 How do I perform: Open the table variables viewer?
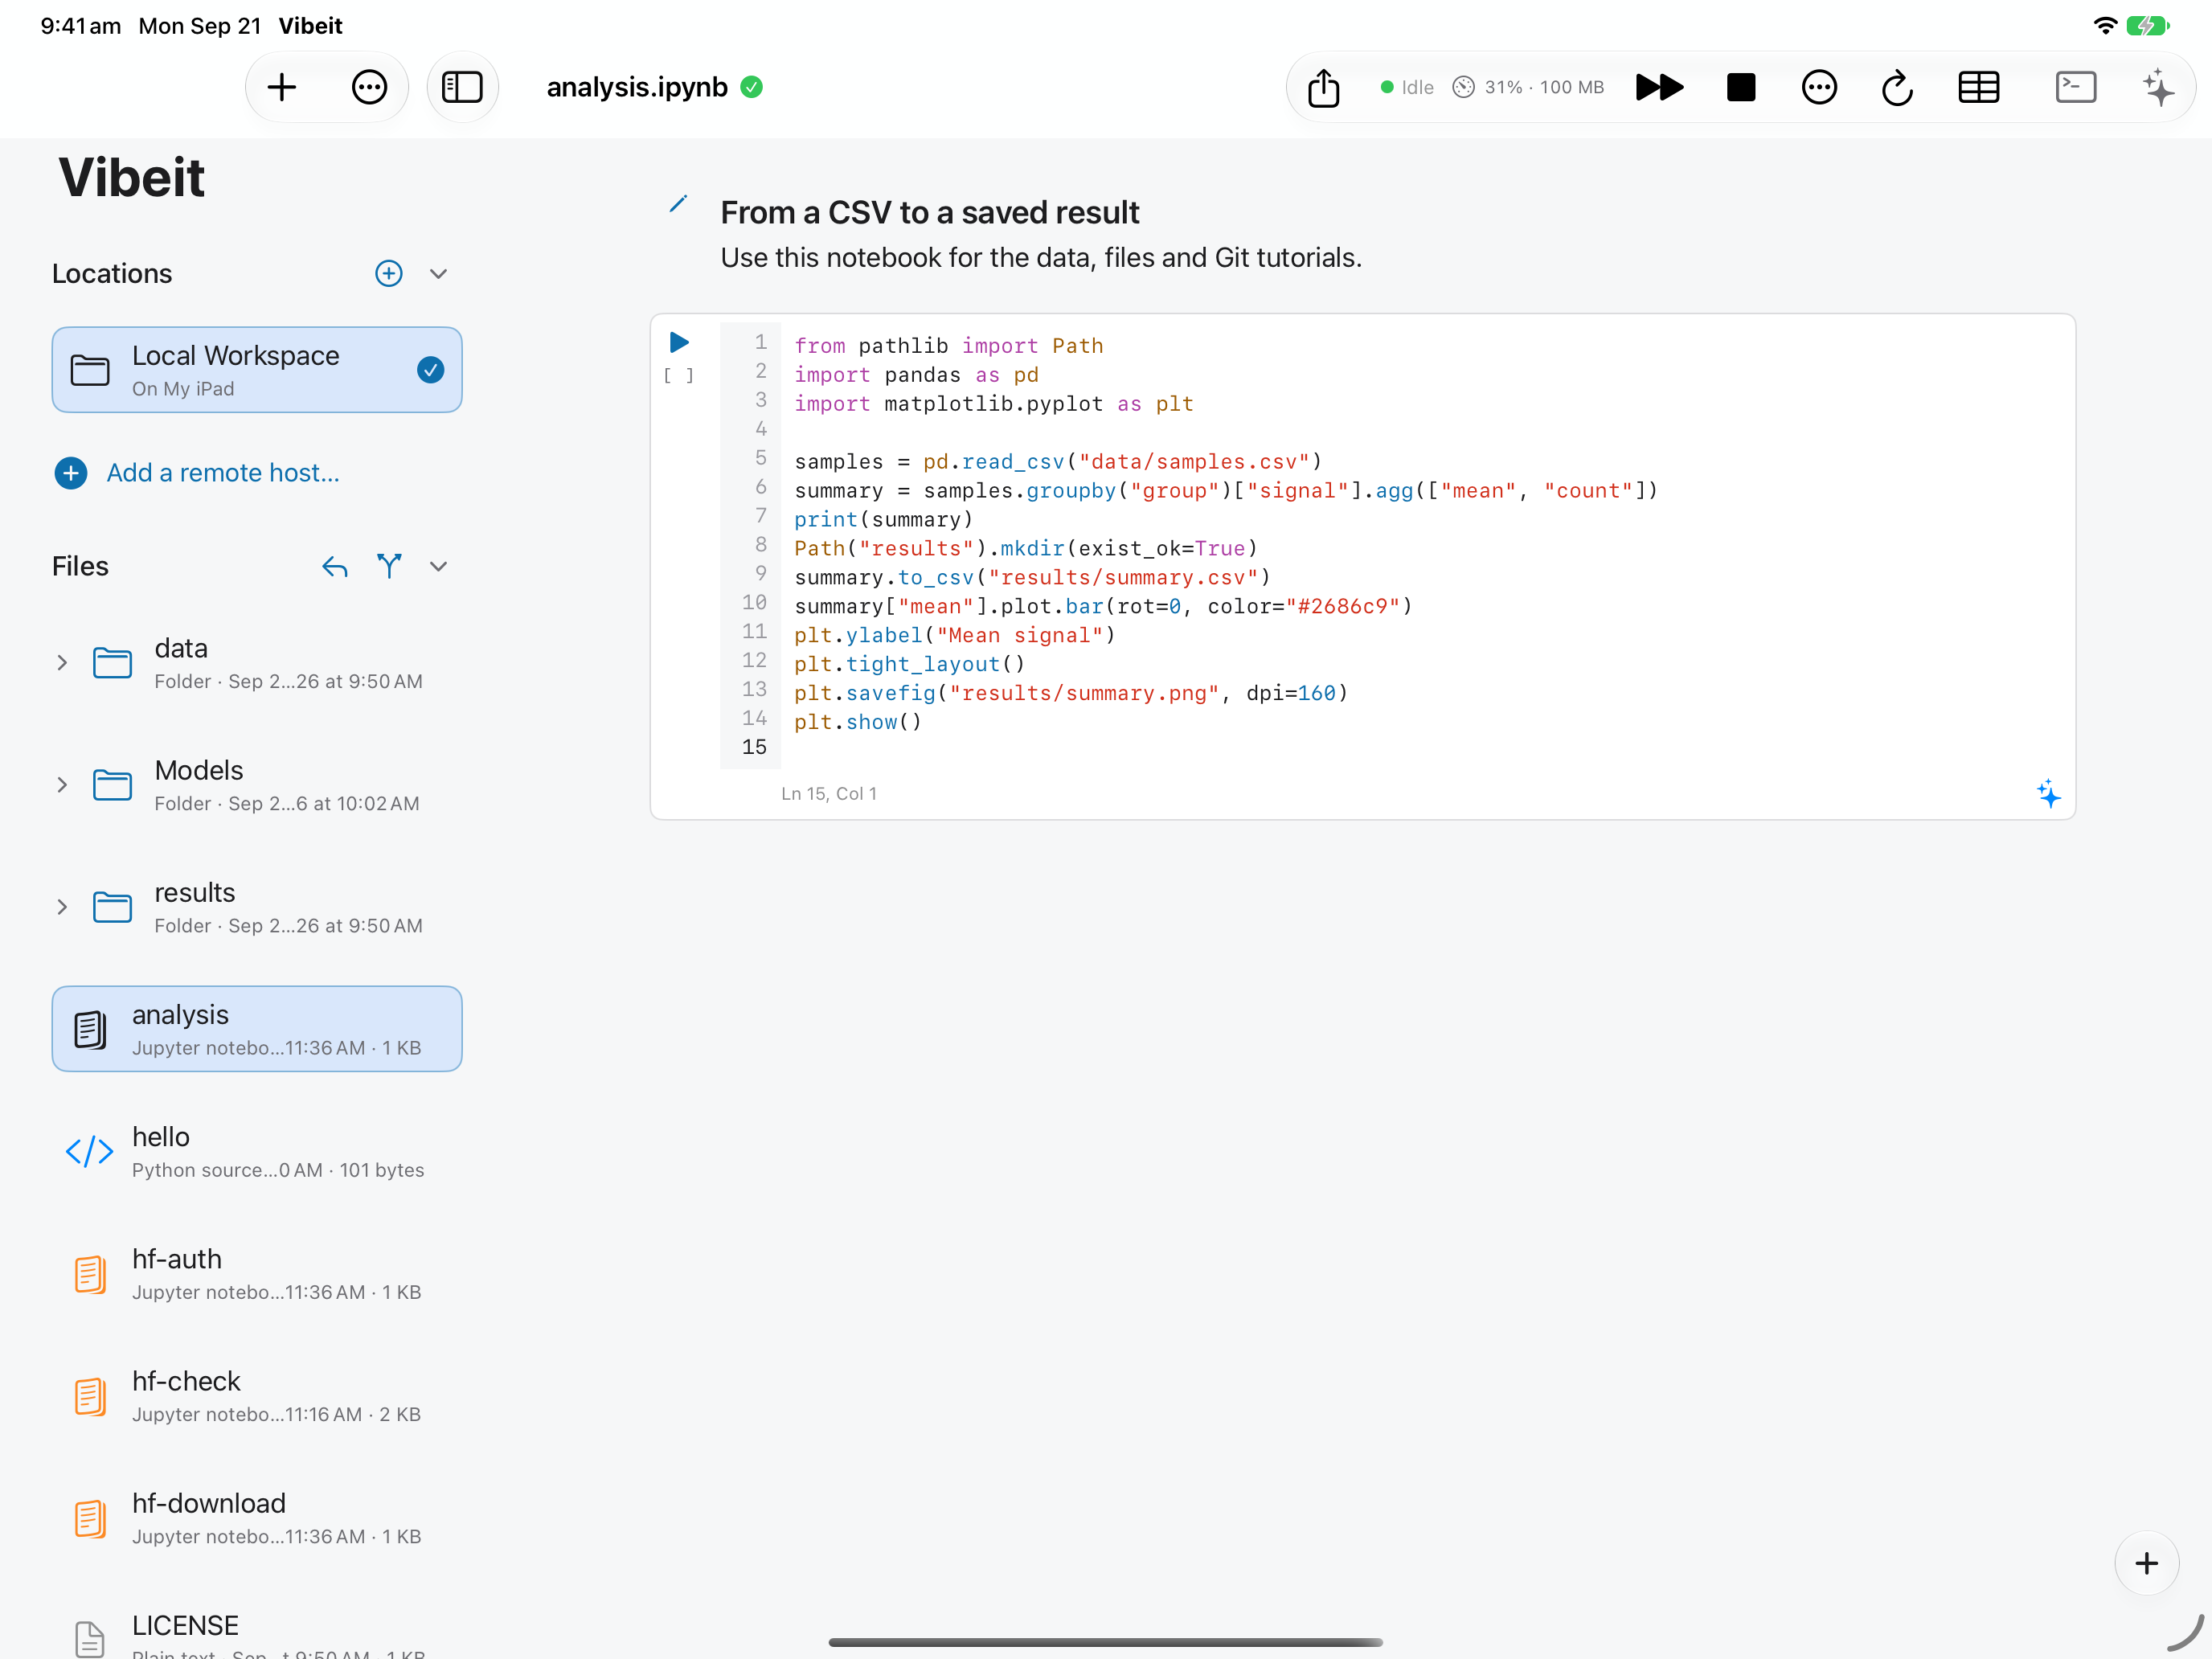pos(1978,87)
